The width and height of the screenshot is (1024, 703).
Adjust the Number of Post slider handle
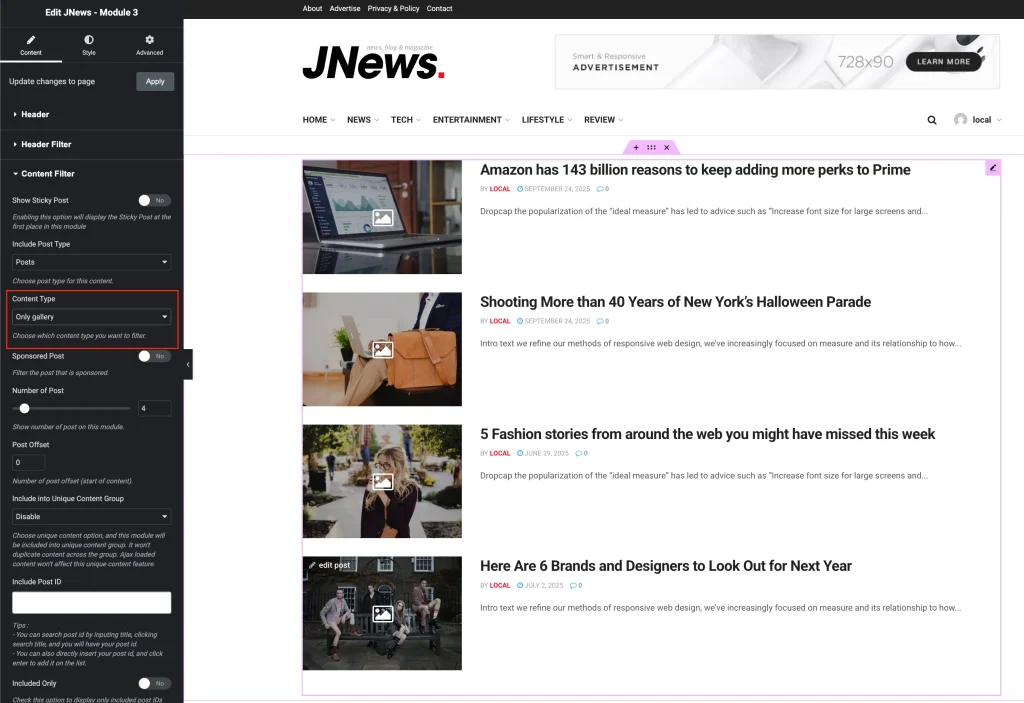pyautogui.click(x=25, y=408)
